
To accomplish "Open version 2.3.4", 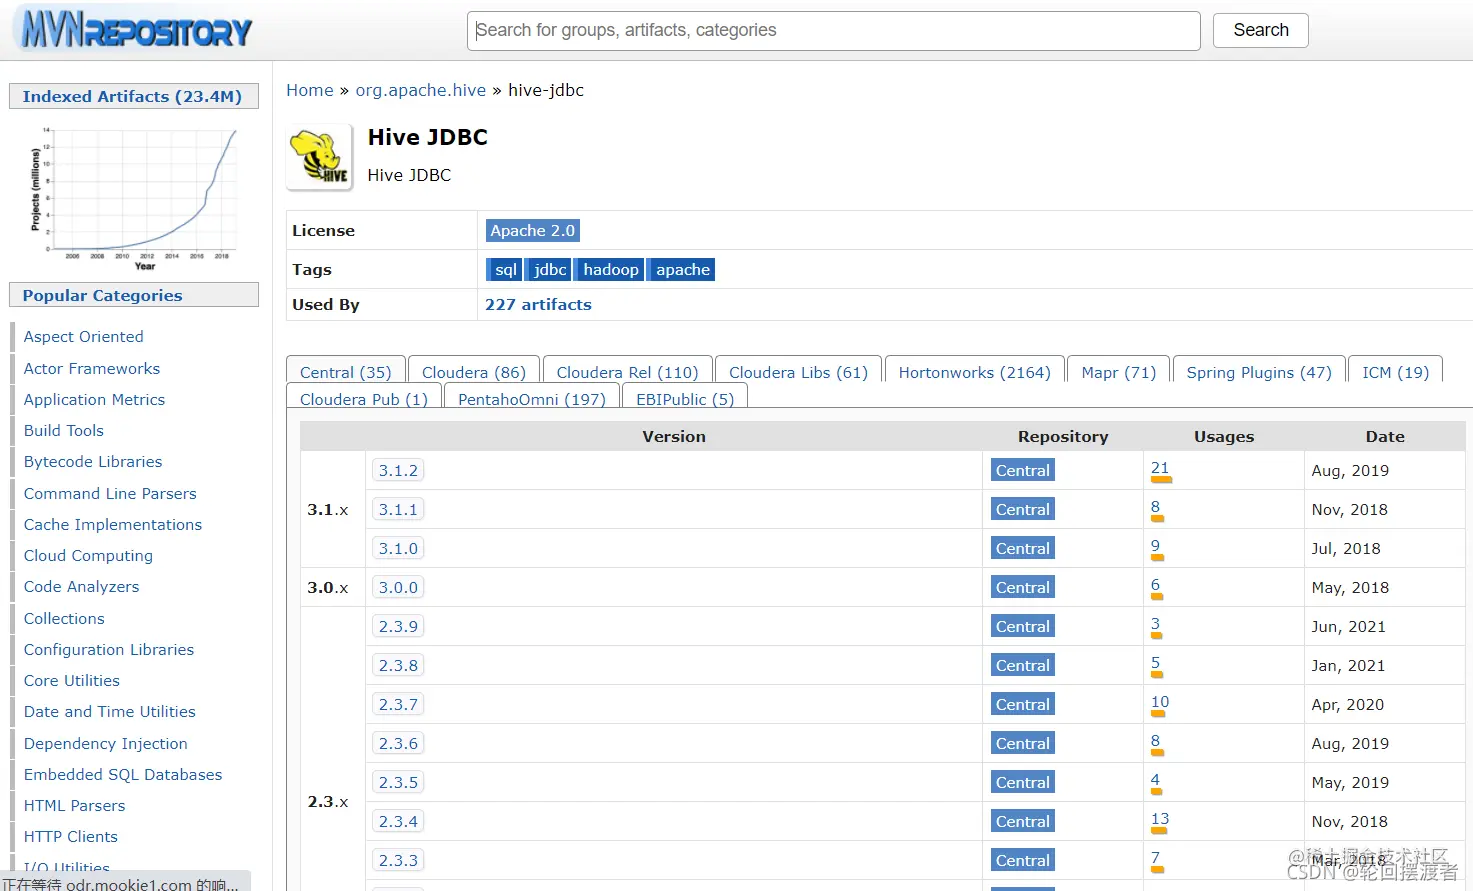I will tap(398, 821).
